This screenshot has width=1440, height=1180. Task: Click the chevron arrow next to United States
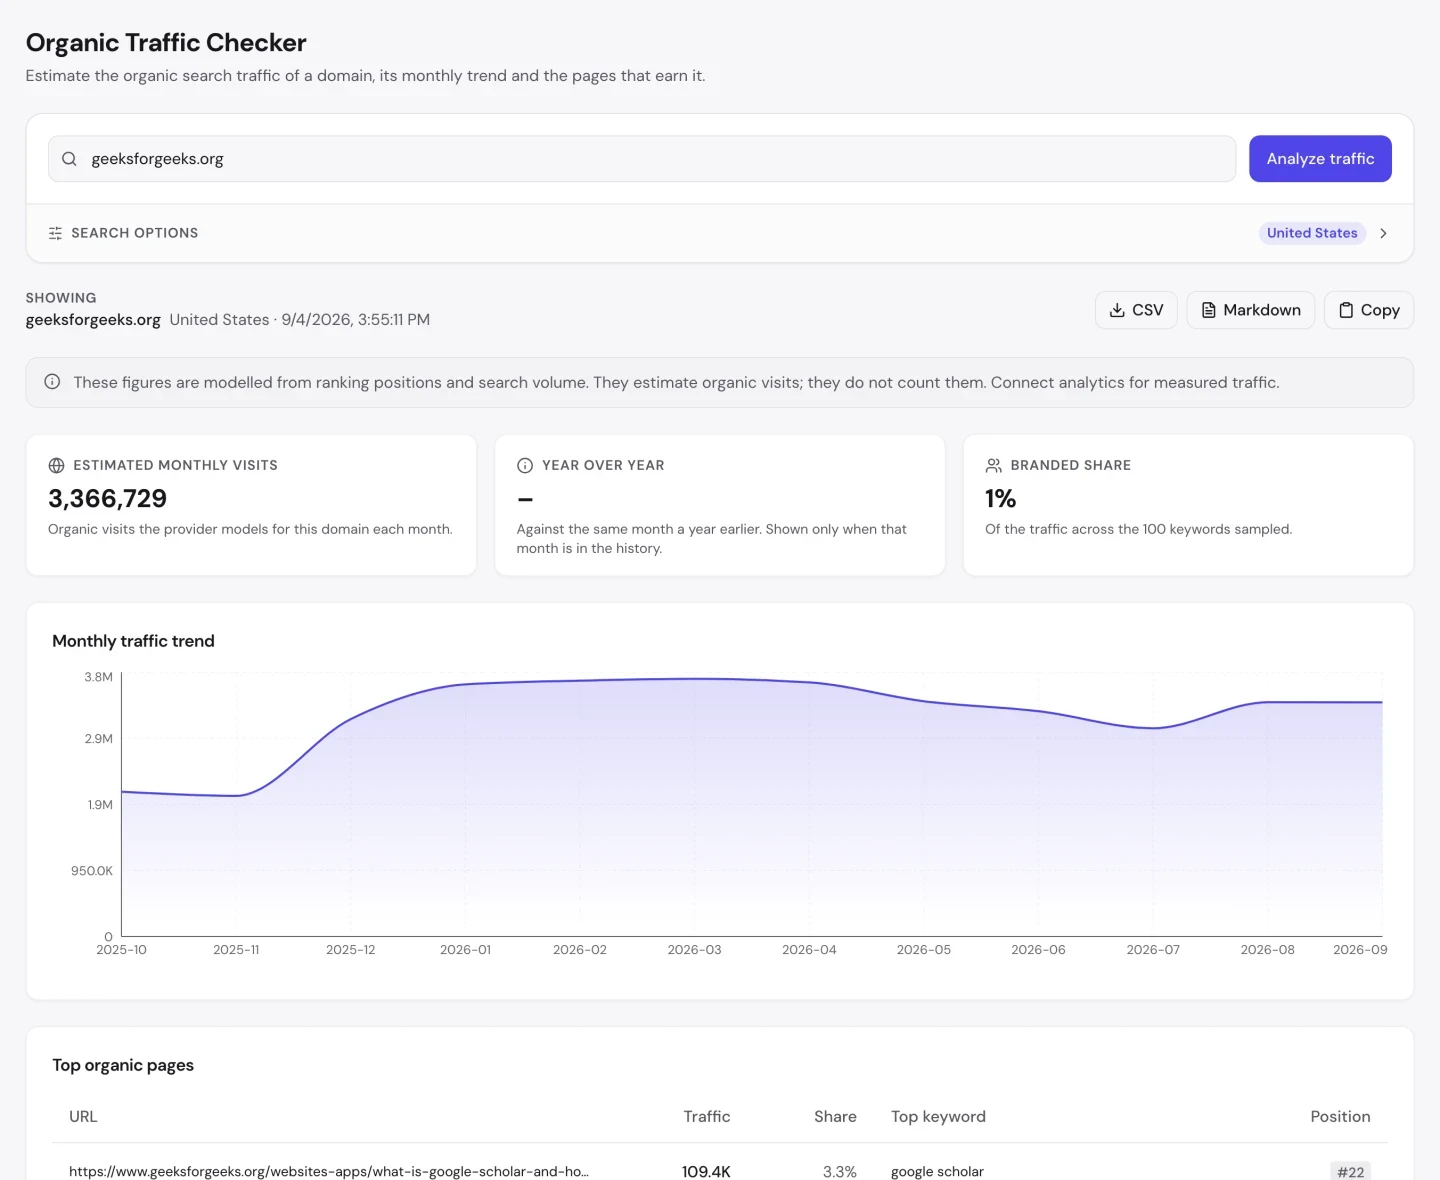click(x=1383, y=233)
